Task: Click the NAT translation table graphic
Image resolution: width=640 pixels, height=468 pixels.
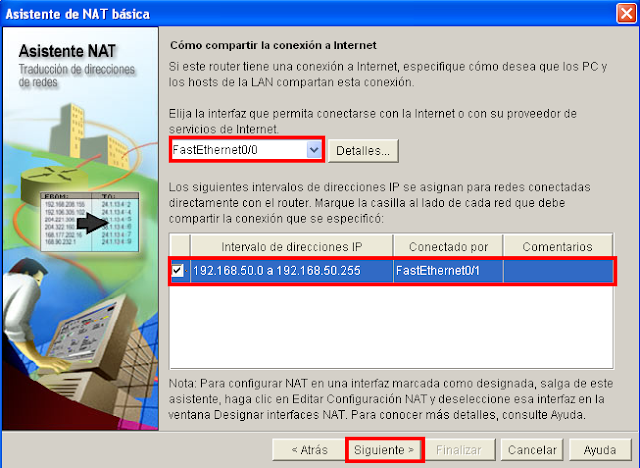Action: click(90, 222)
